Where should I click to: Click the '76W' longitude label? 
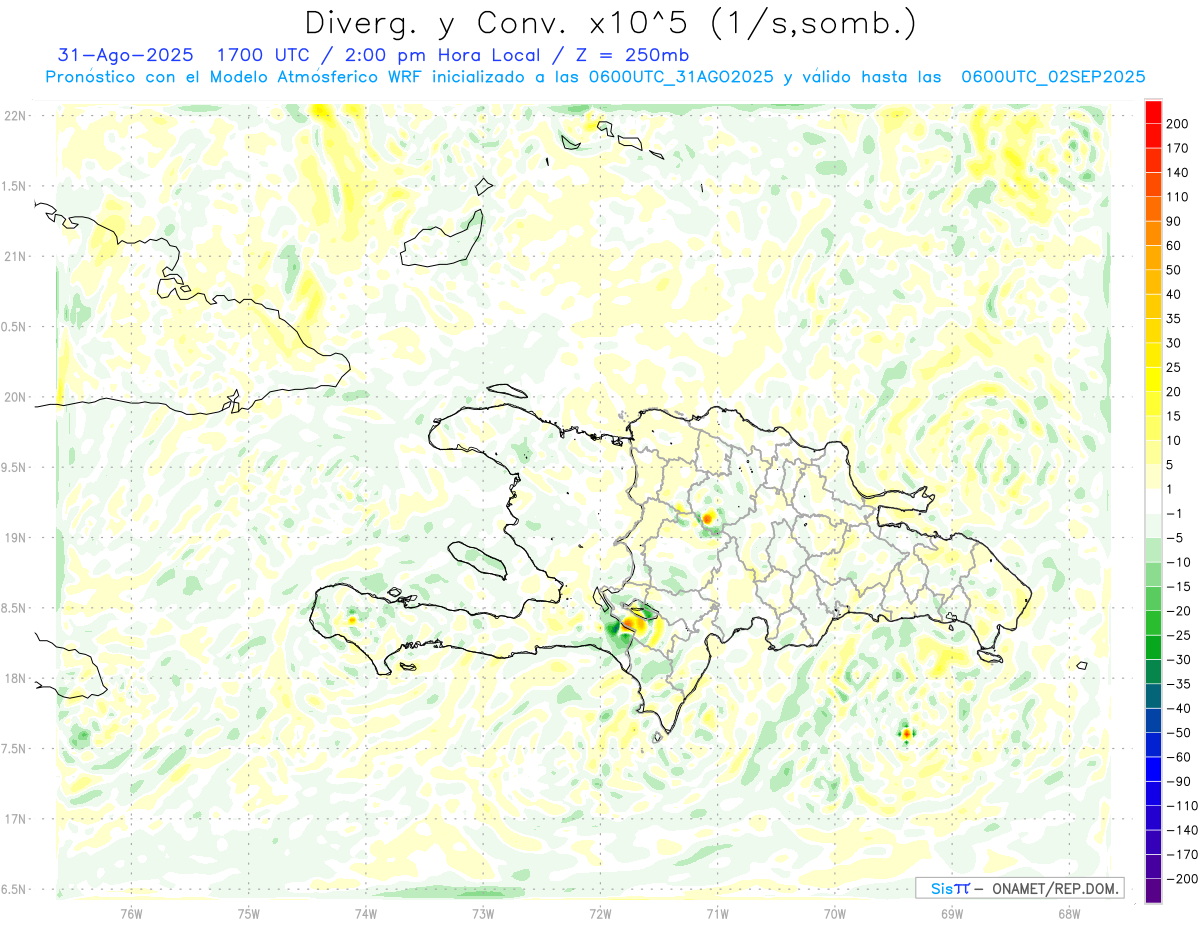click(131, 912)
